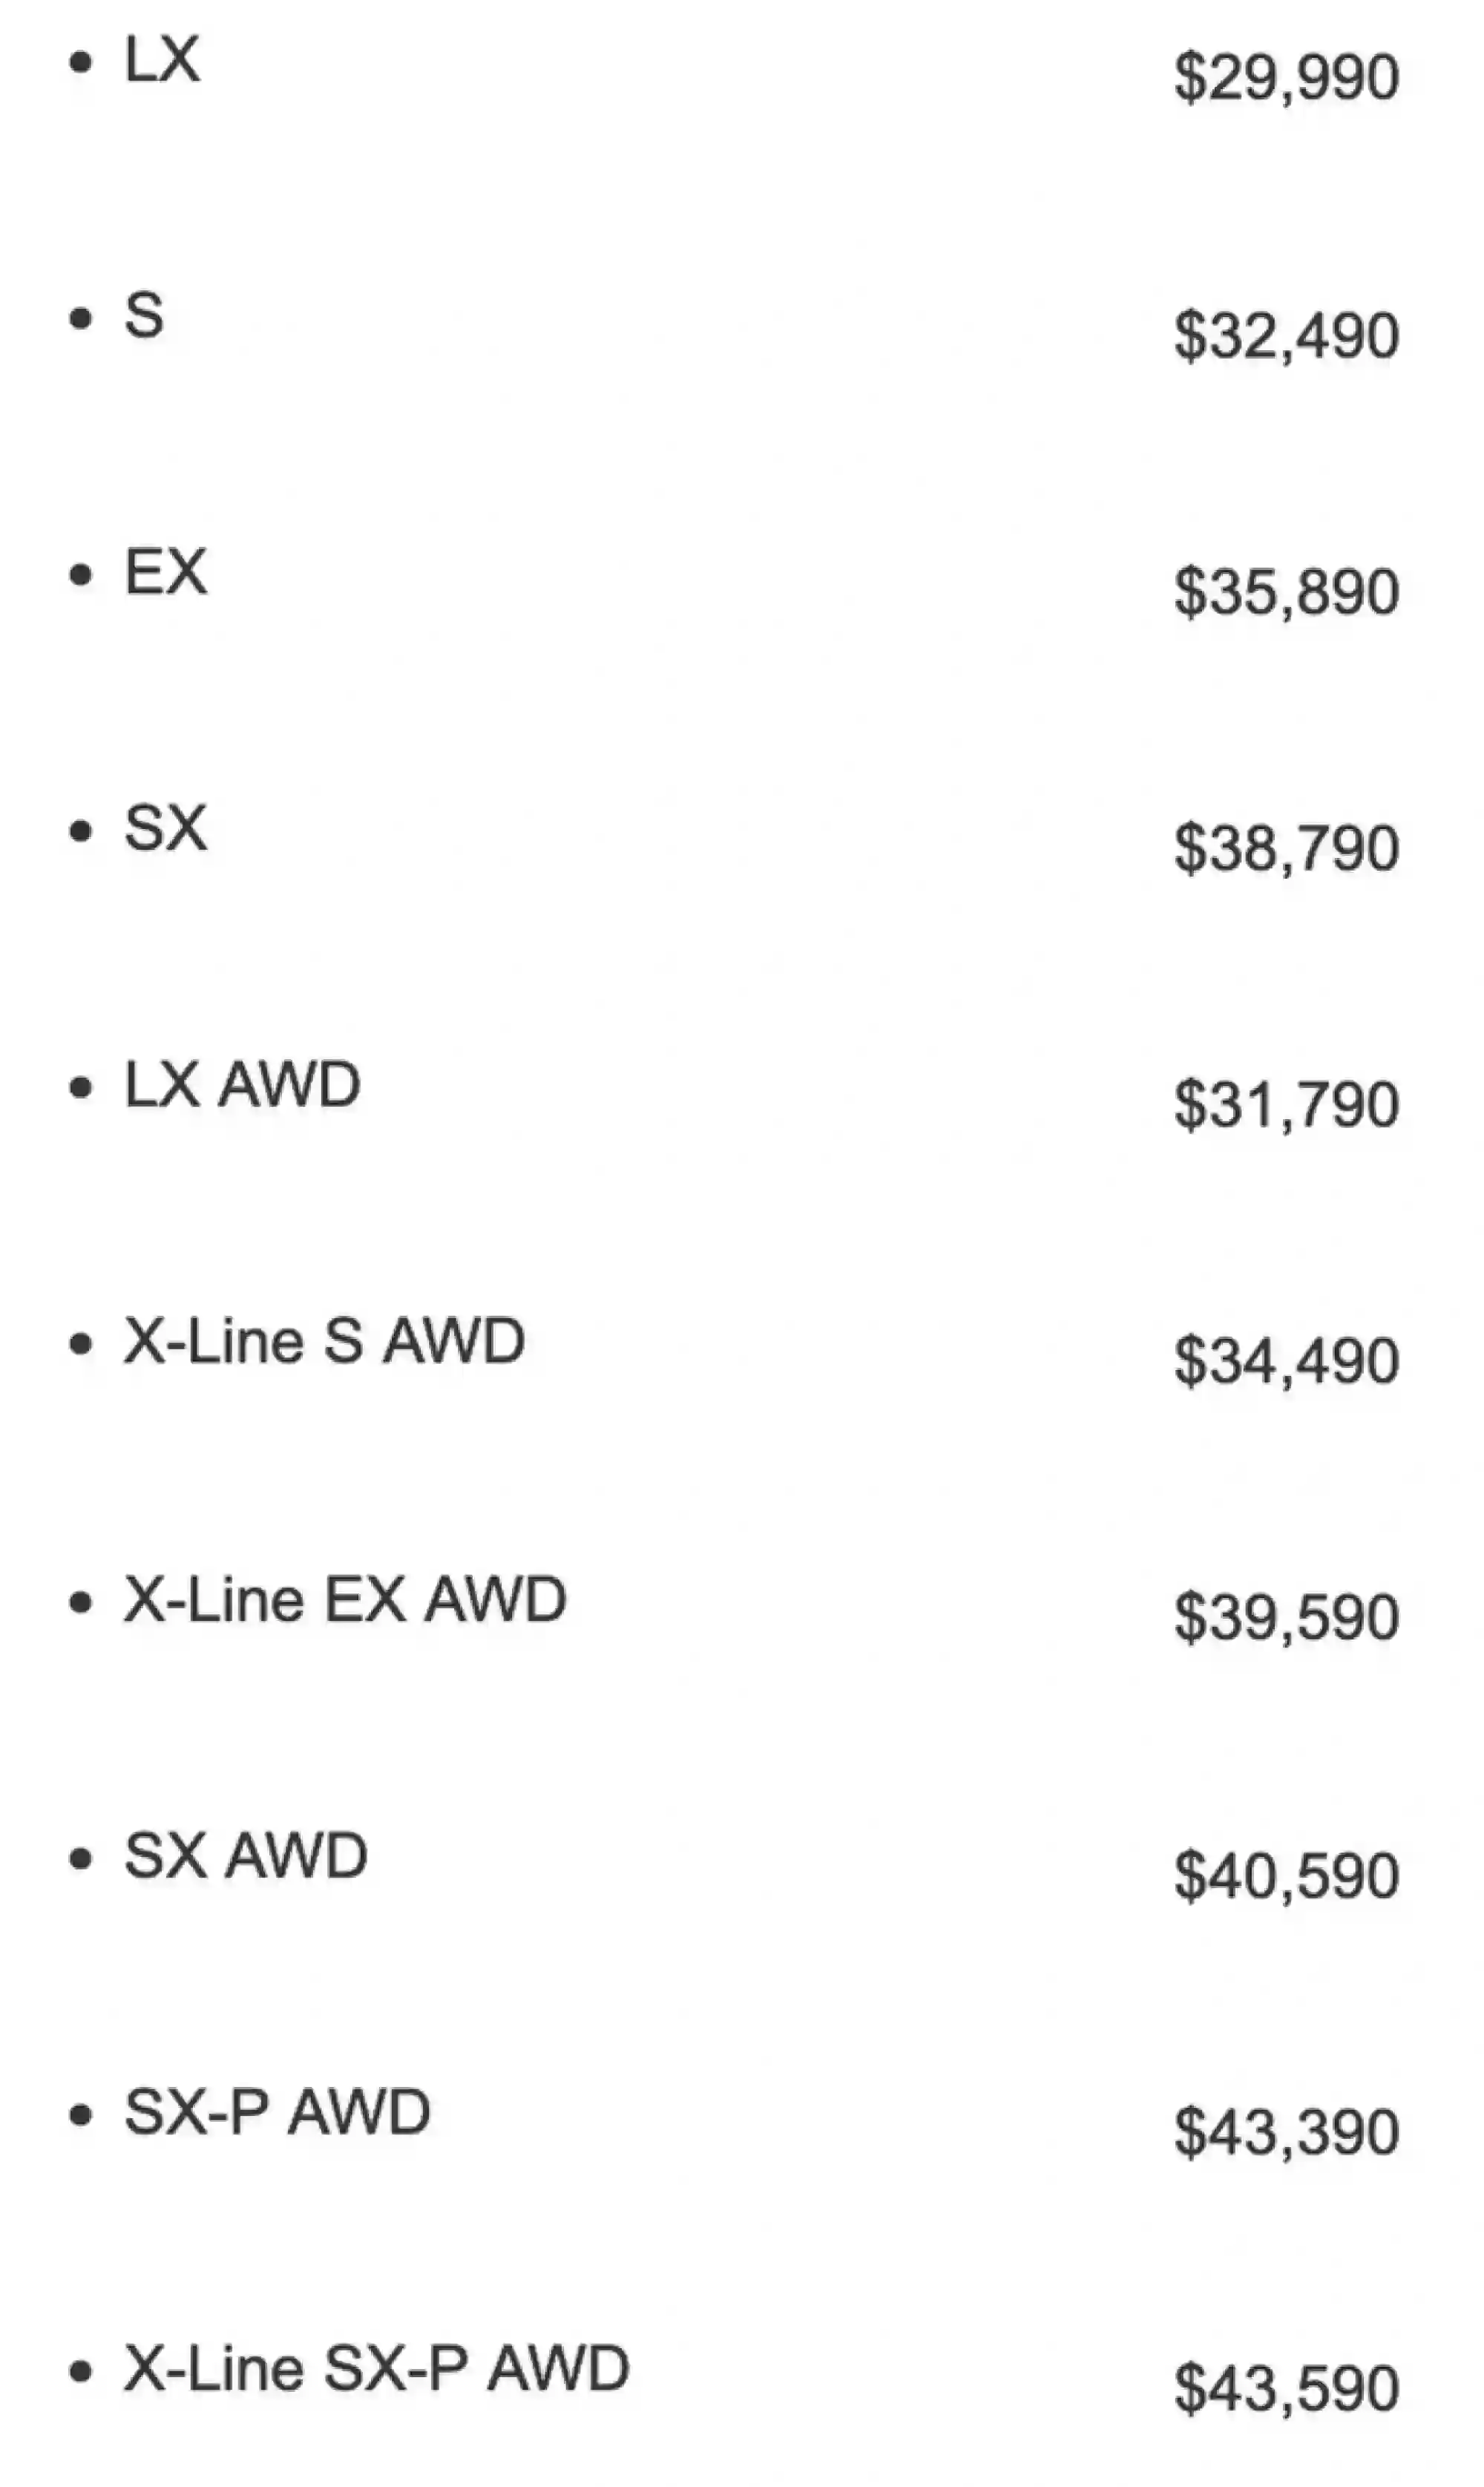Click the $38,790 price
Viewport: 1484px width, 2487px height.
(x=1286, y=848)
